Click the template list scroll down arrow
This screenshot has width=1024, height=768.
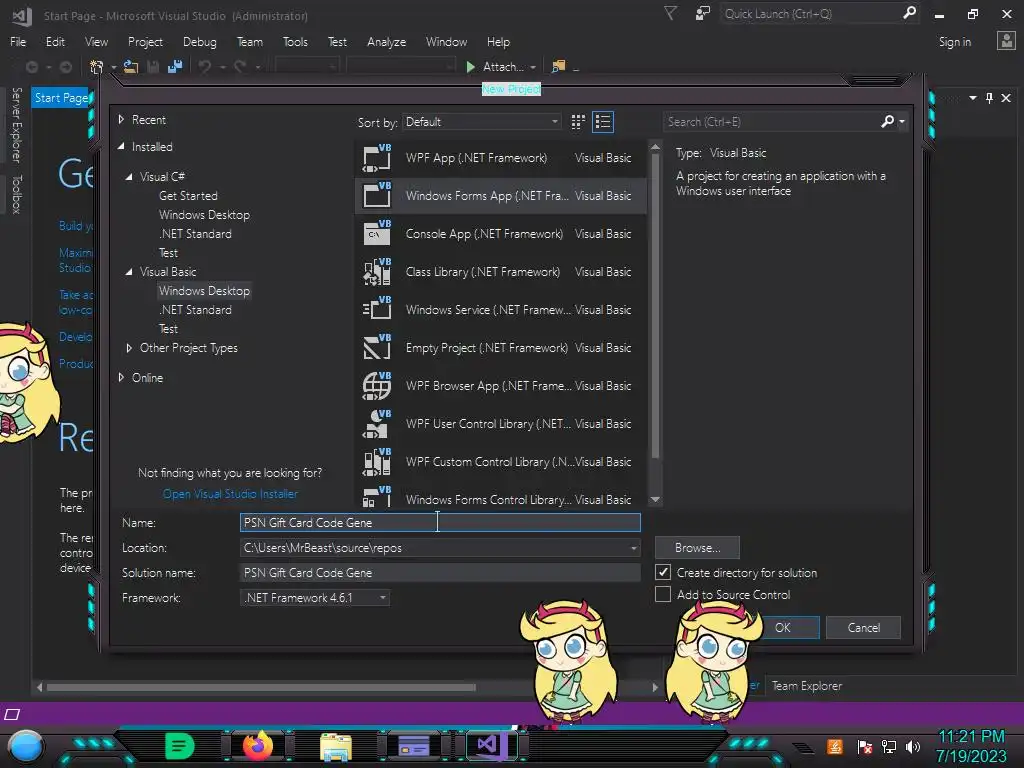[x=655, y=500]
